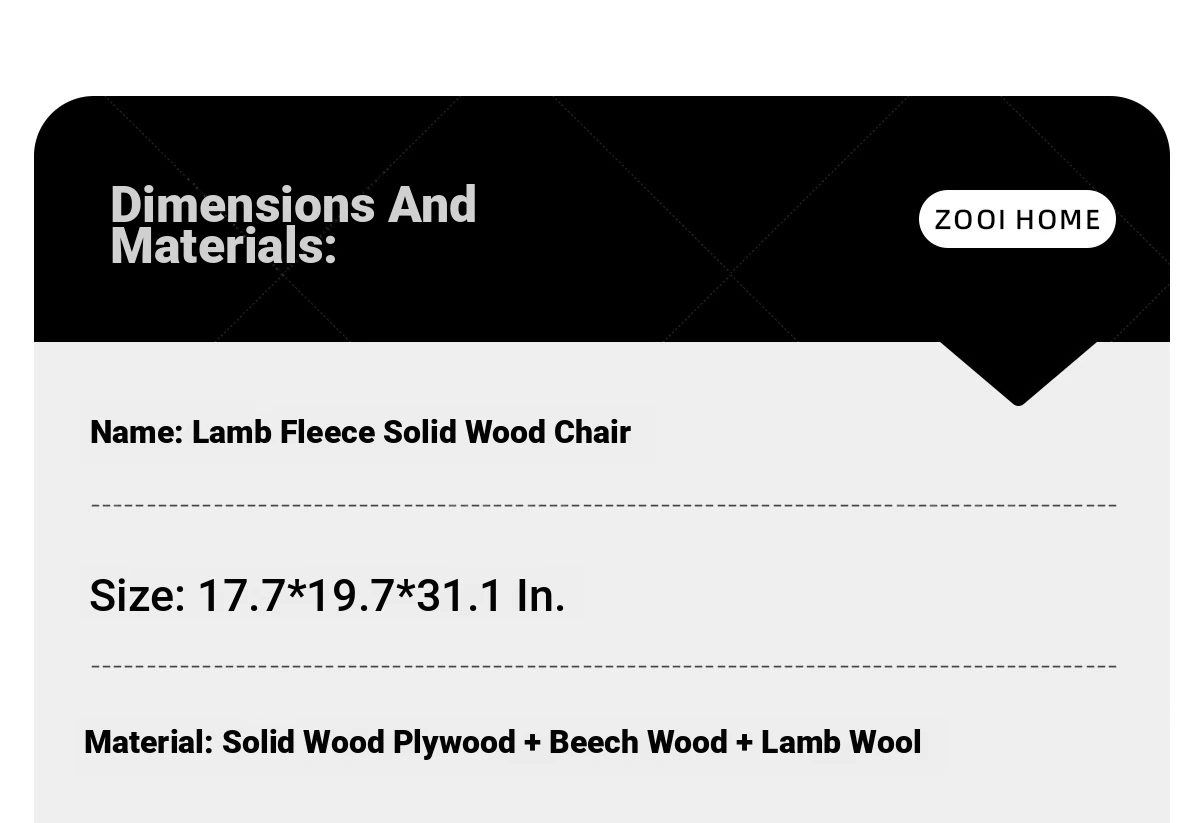Screen dimensions: 1200x823
Task: Click the word 'Materials:' in the header
Action: 223,246
